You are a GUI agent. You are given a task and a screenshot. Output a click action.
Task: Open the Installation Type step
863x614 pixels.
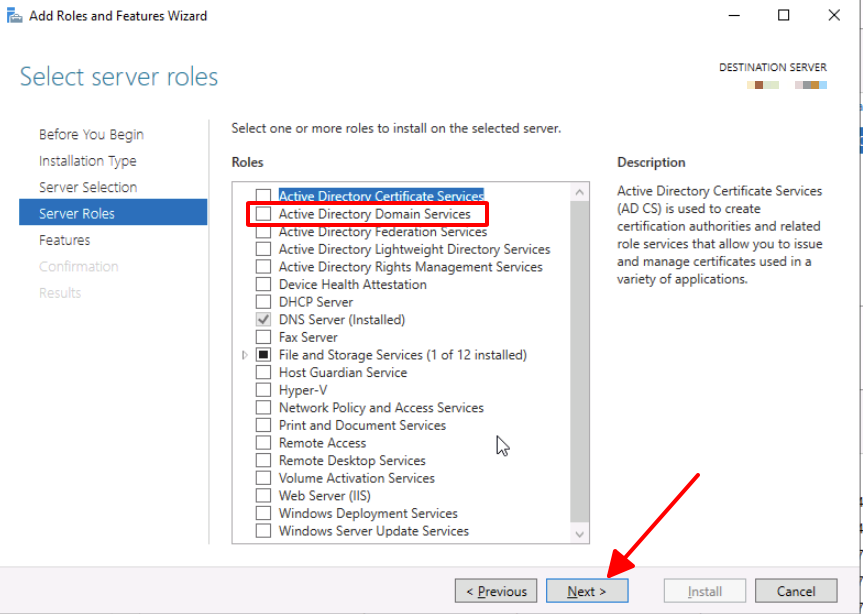(x=88, y=161)
